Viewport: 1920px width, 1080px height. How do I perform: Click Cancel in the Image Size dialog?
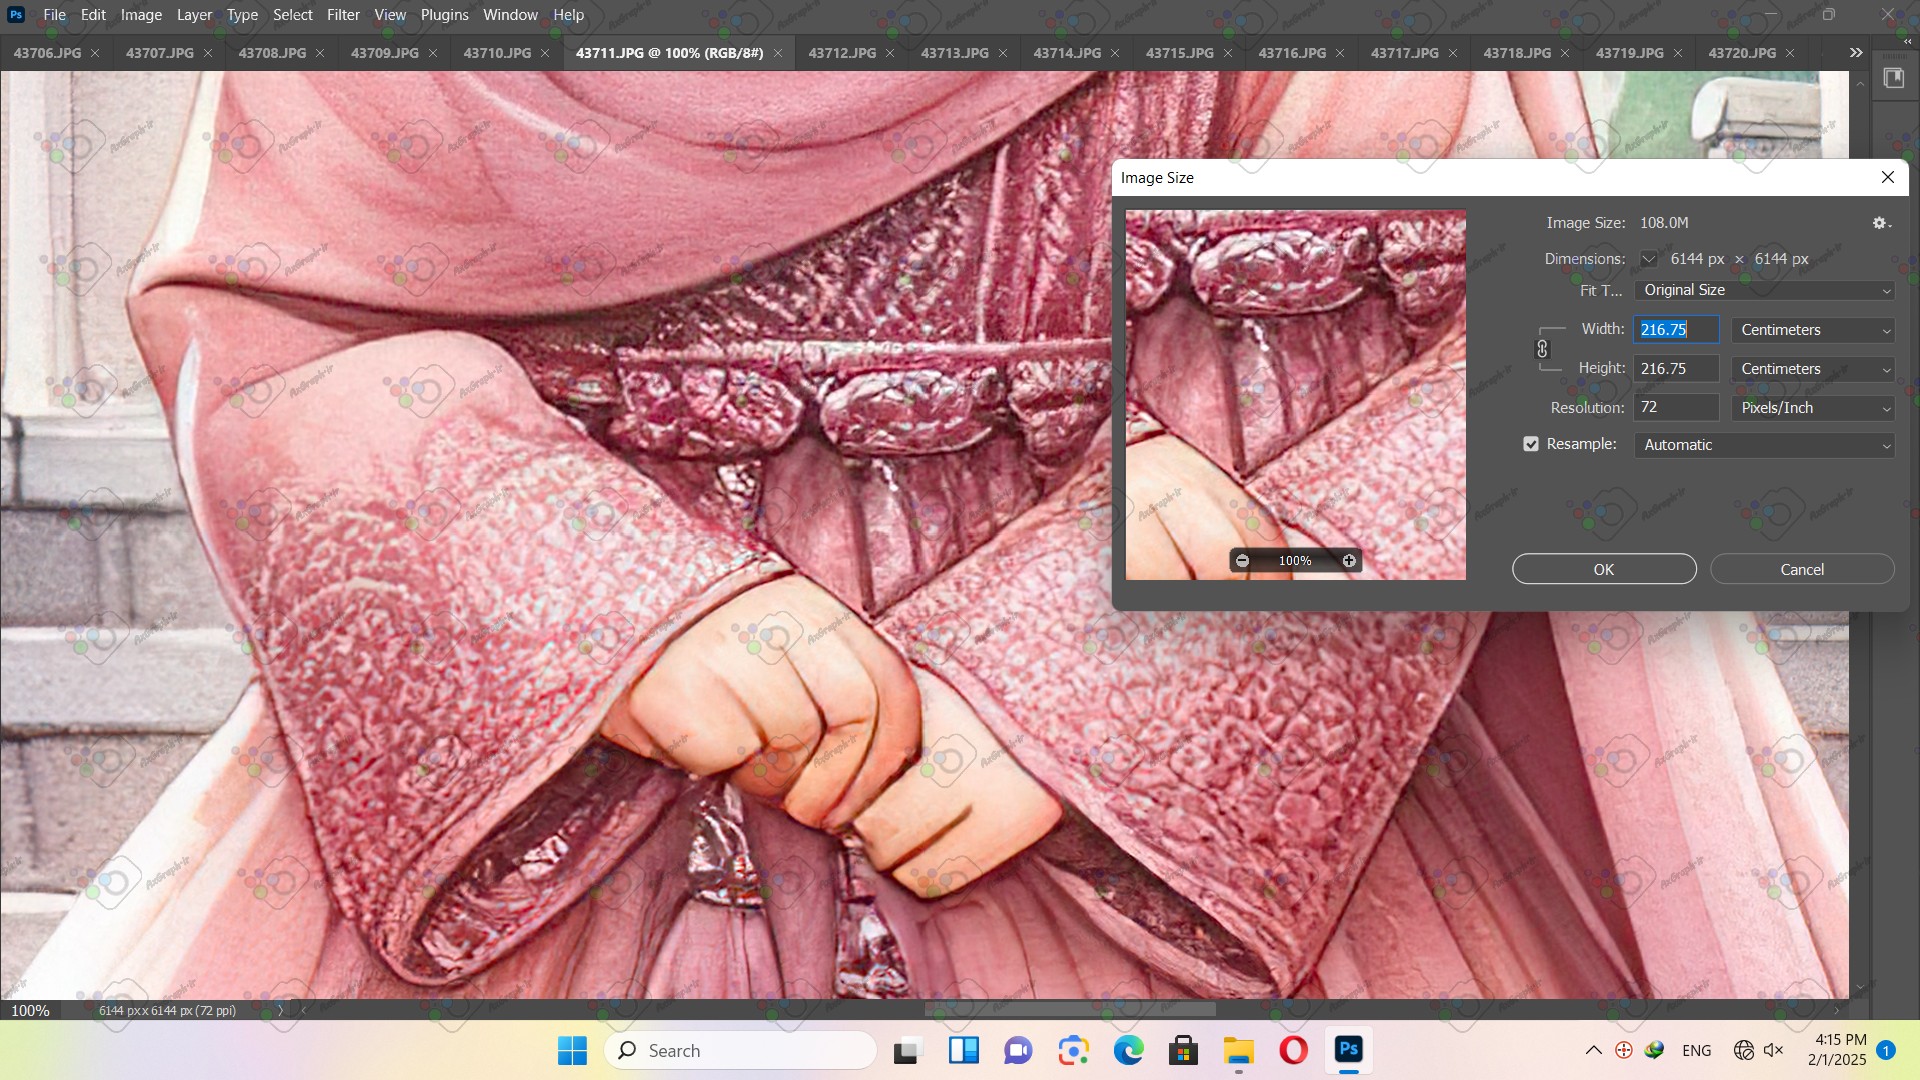1802,569
